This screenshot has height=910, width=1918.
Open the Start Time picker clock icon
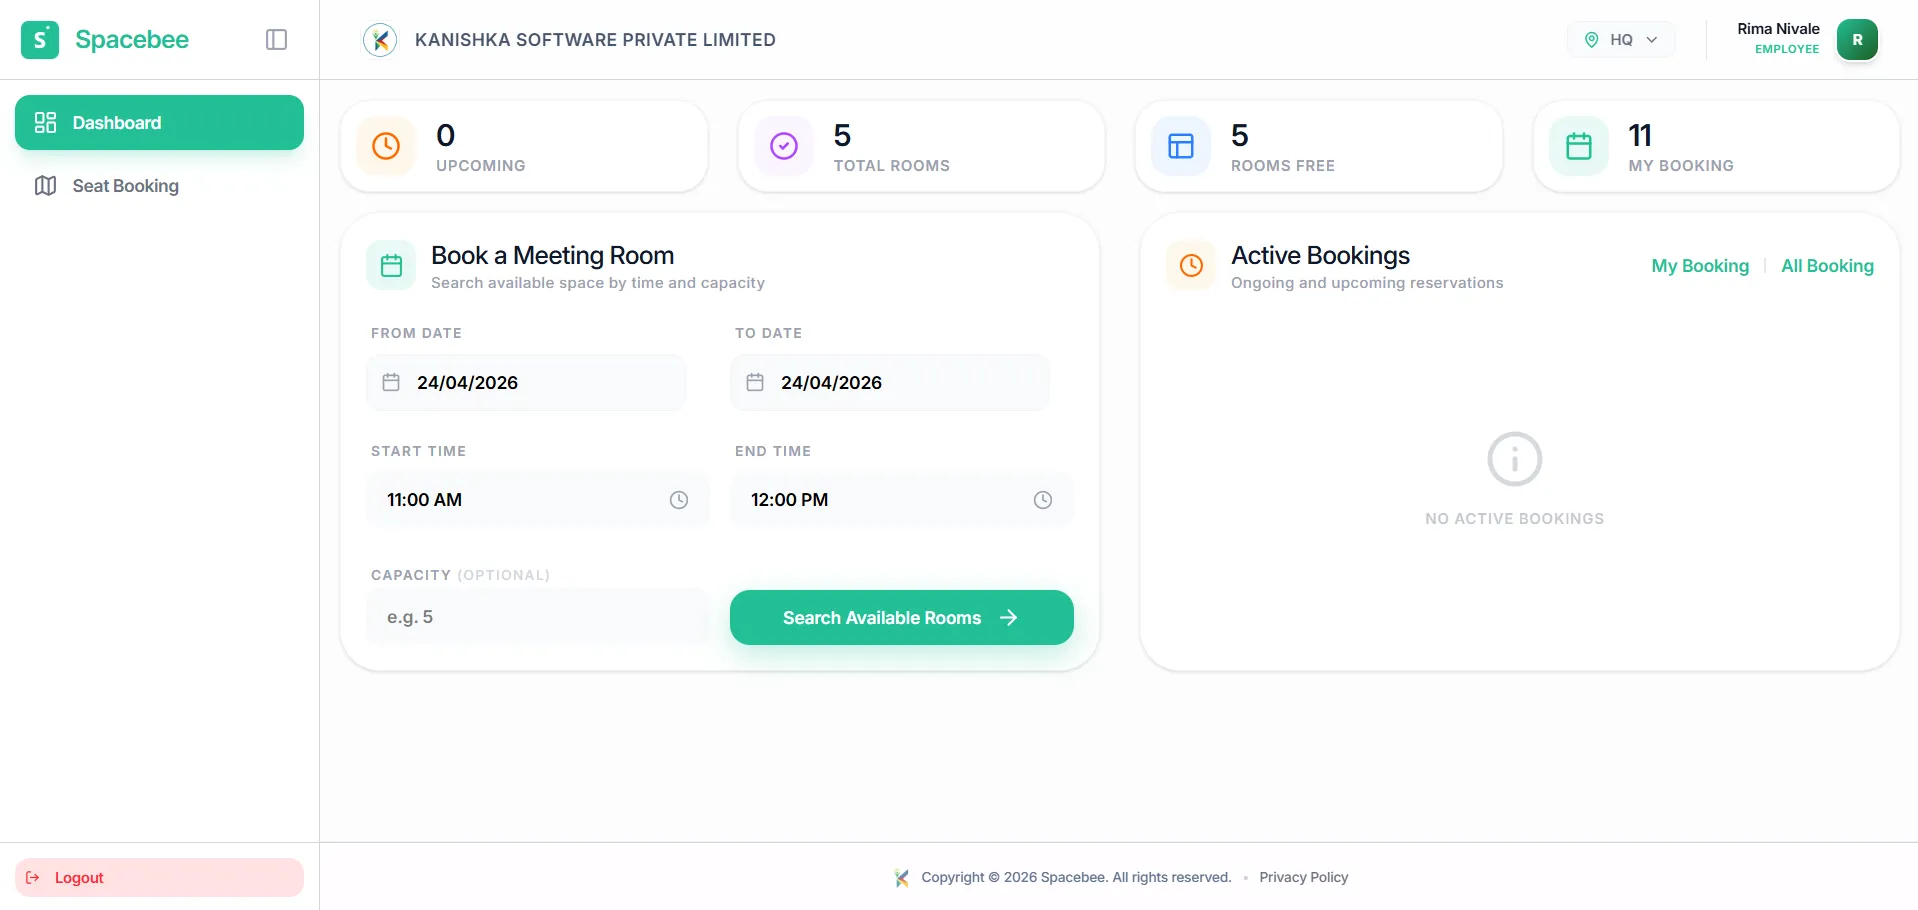(x=679, y=500)
